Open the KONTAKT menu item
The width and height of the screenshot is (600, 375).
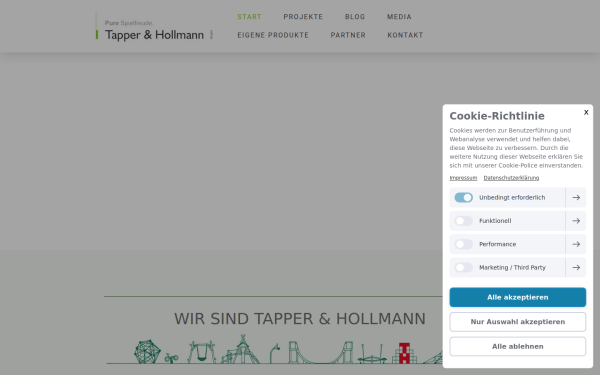point(405,35)
